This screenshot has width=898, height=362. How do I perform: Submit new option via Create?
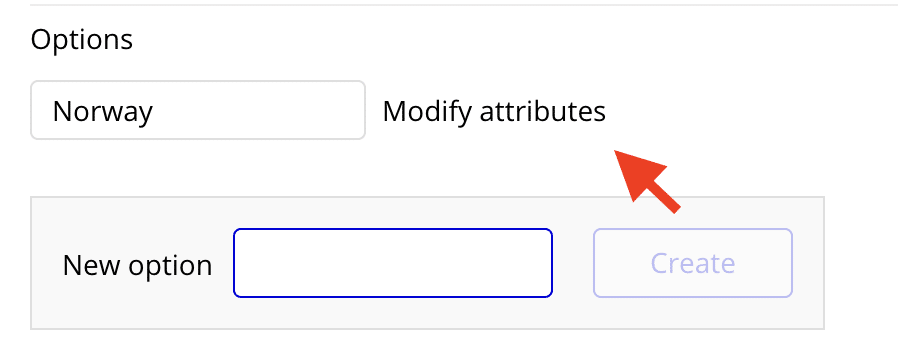pos(693,263)
